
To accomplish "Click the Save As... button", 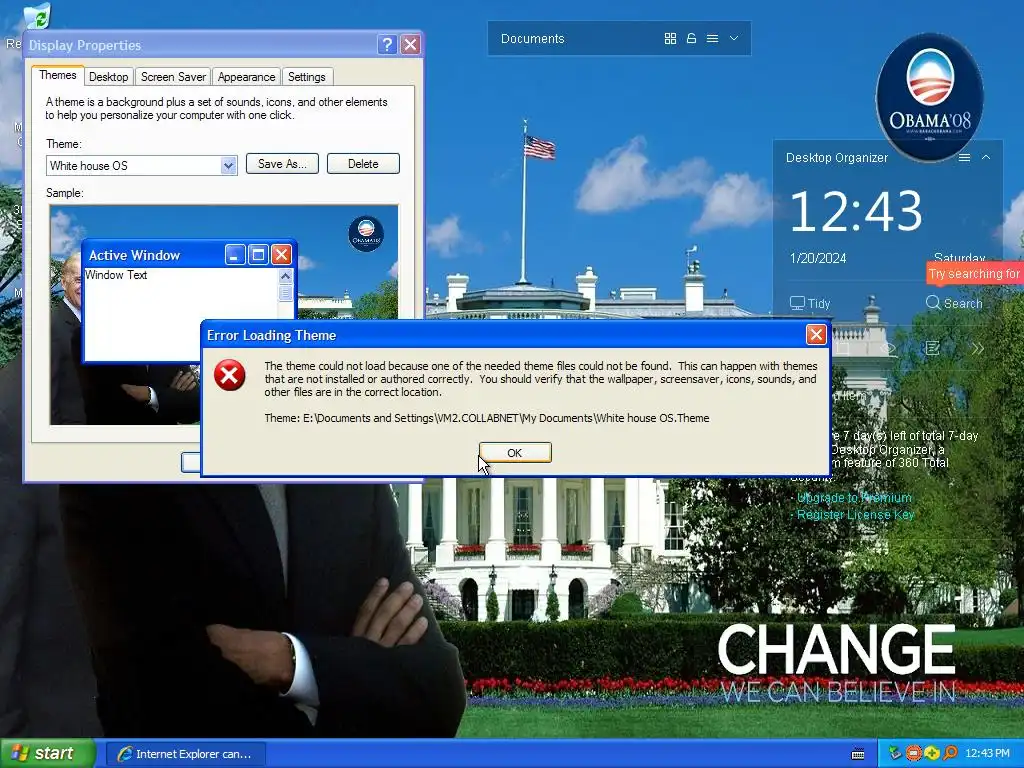I will pyautogui.click(x=282, y=164).
